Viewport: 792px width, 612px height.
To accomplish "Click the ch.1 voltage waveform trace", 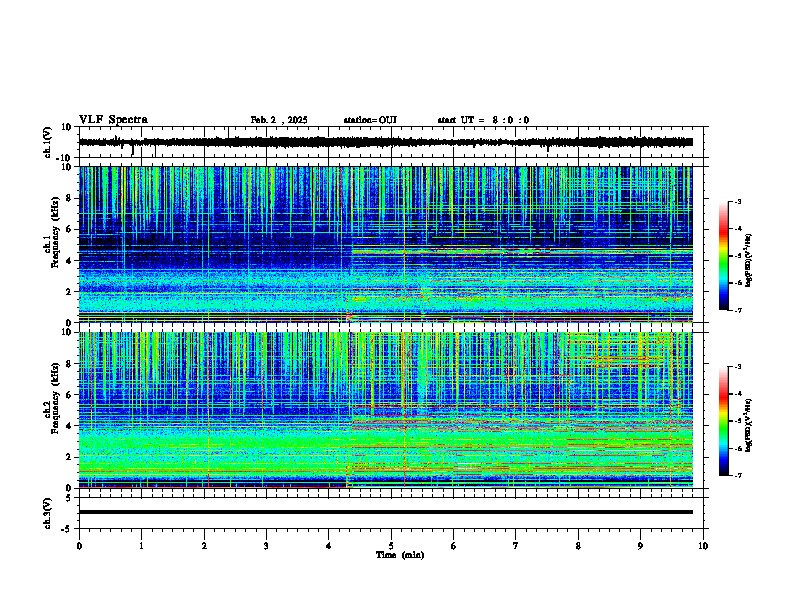I will point(385,142).
